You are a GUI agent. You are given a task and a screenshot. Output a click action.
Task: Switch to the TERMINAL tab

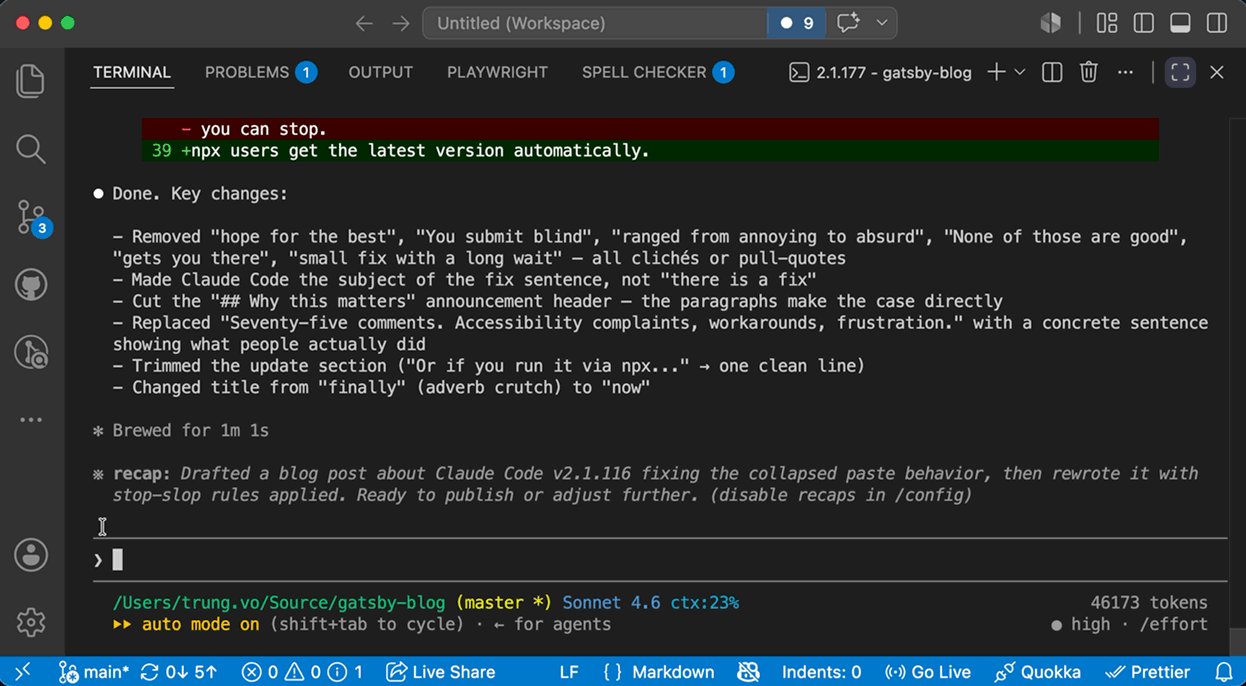[132, 72]
